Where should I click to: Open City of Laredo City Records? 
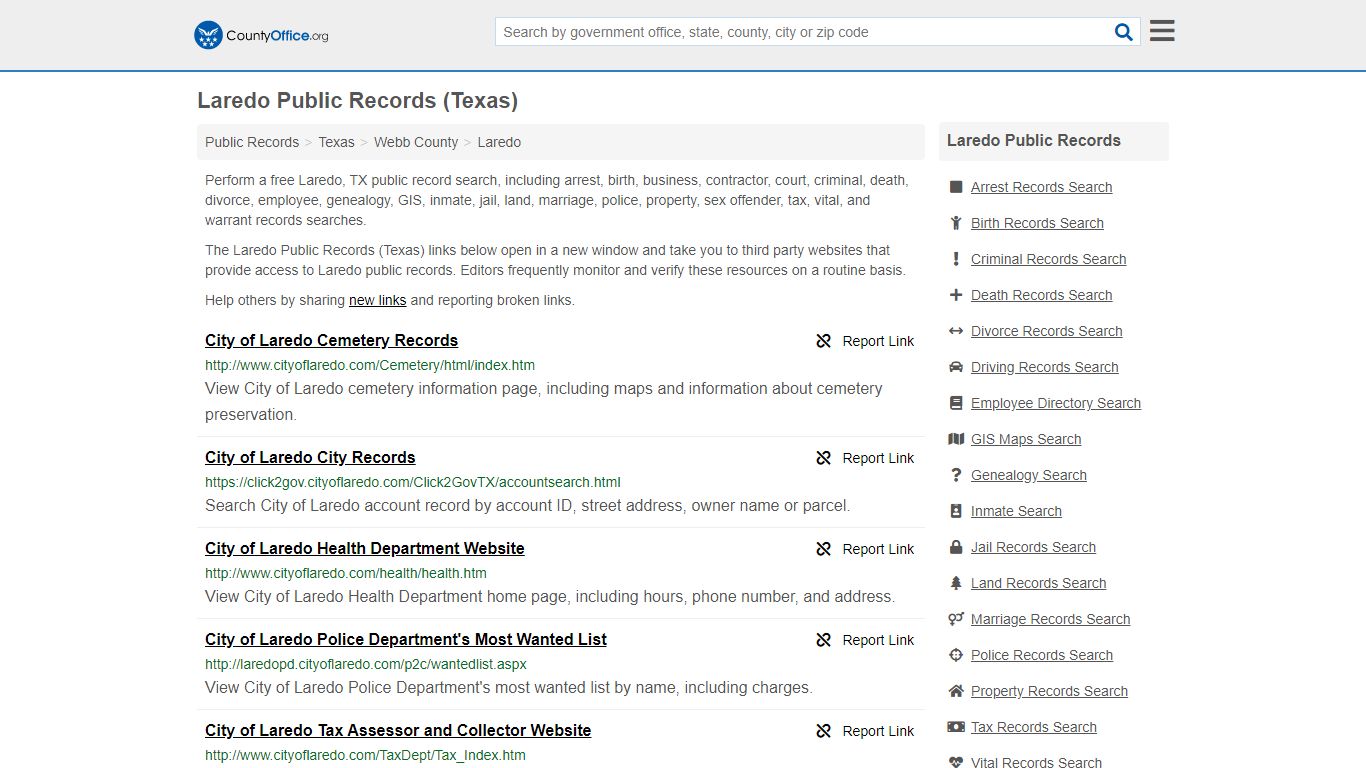coord(310,457)
